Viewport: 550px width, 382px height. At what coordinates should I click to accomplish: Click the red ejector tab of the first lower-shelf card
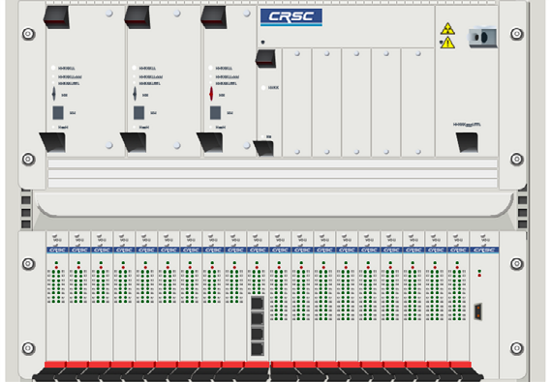(x=56, y=365)
